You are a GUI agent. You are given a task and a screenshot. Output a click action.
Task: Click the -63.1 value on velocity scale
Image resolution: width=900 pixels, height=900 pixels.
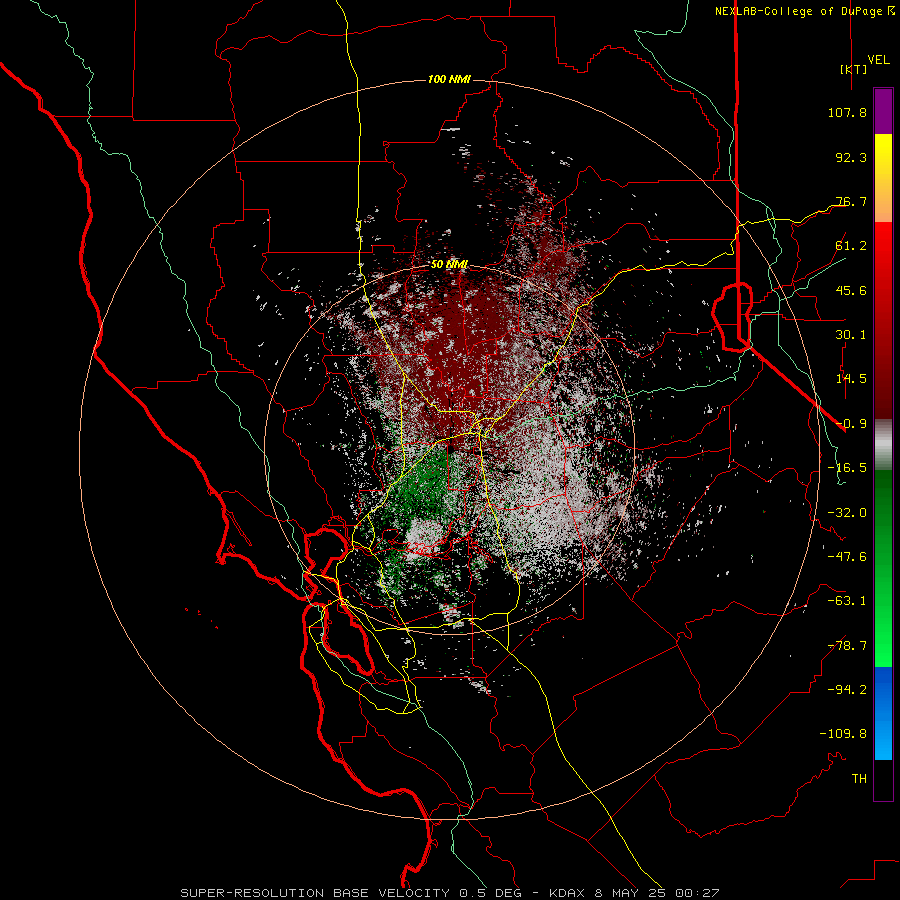click(847, 601)
